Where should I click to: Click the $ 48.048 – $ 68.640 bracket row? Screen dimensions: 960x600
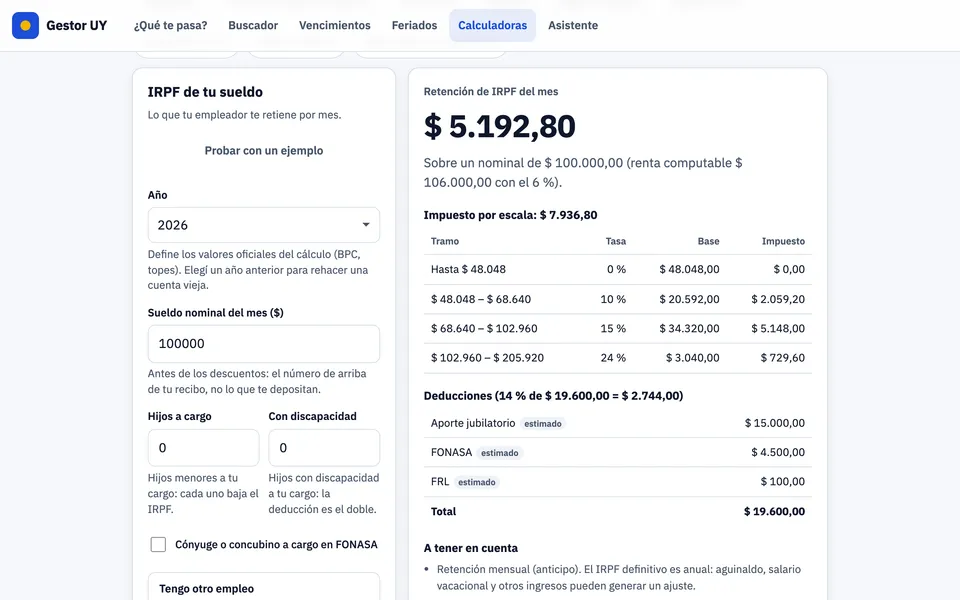coord(618,299)
